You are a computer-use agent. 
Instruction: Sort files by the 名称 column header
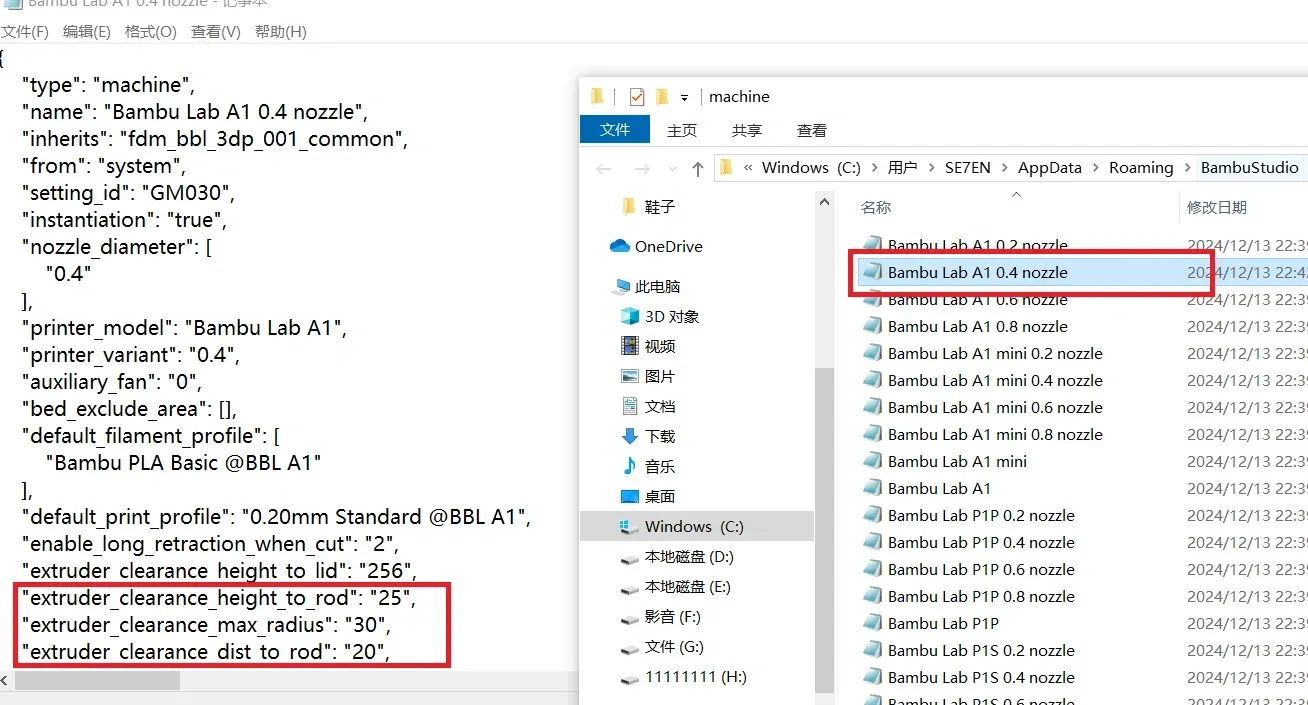pos(876,207)
